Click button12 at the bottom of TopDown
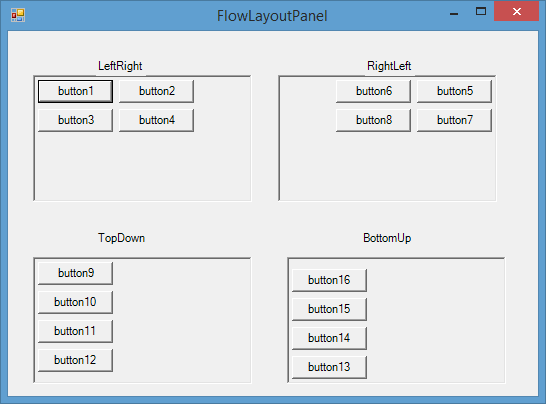 (75, 360)
